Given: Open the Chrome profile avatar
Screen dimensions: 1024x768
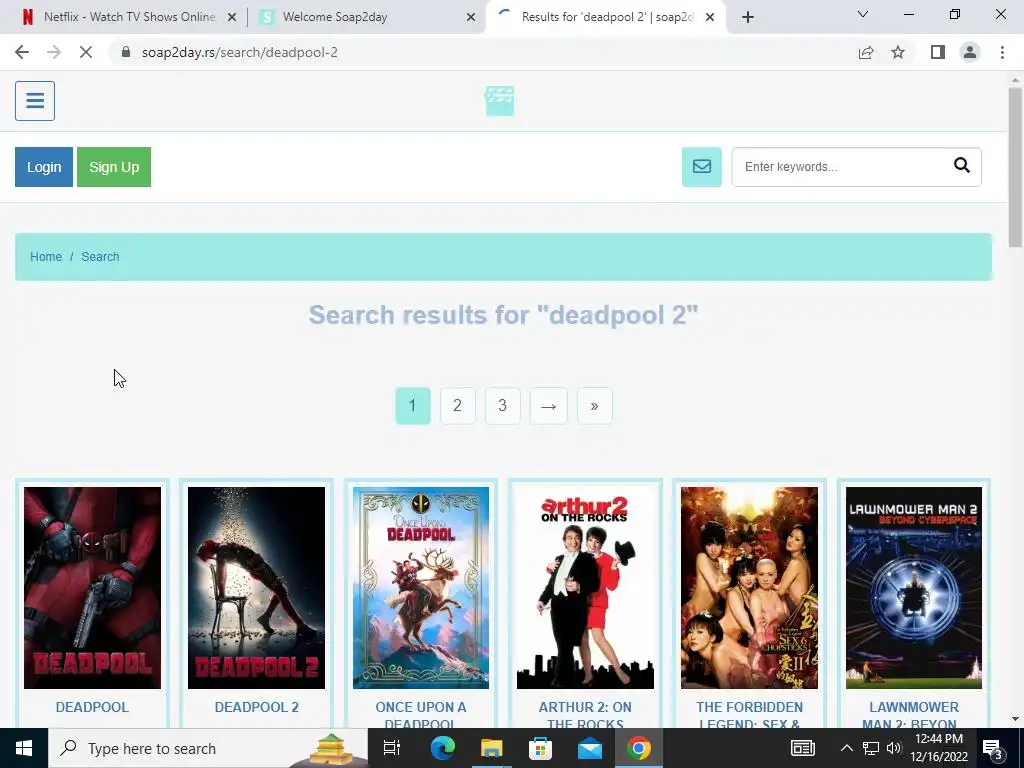Looking at the screenshot, I should (x=970, y=52).
